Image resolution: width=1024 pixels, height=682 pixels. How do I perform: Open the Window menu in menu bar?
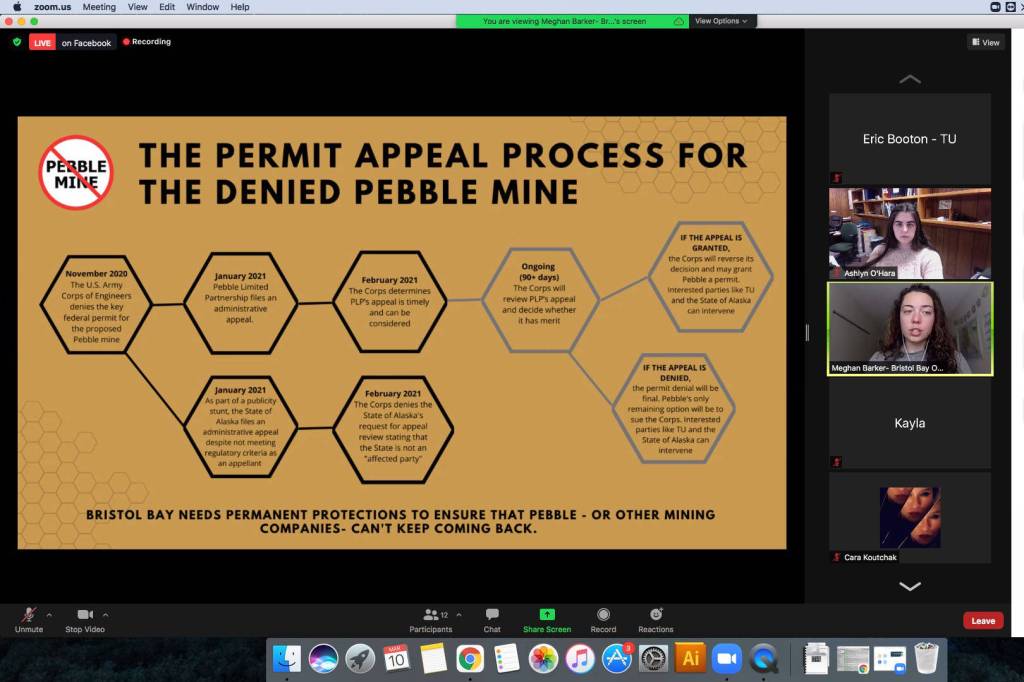point(203,7)
